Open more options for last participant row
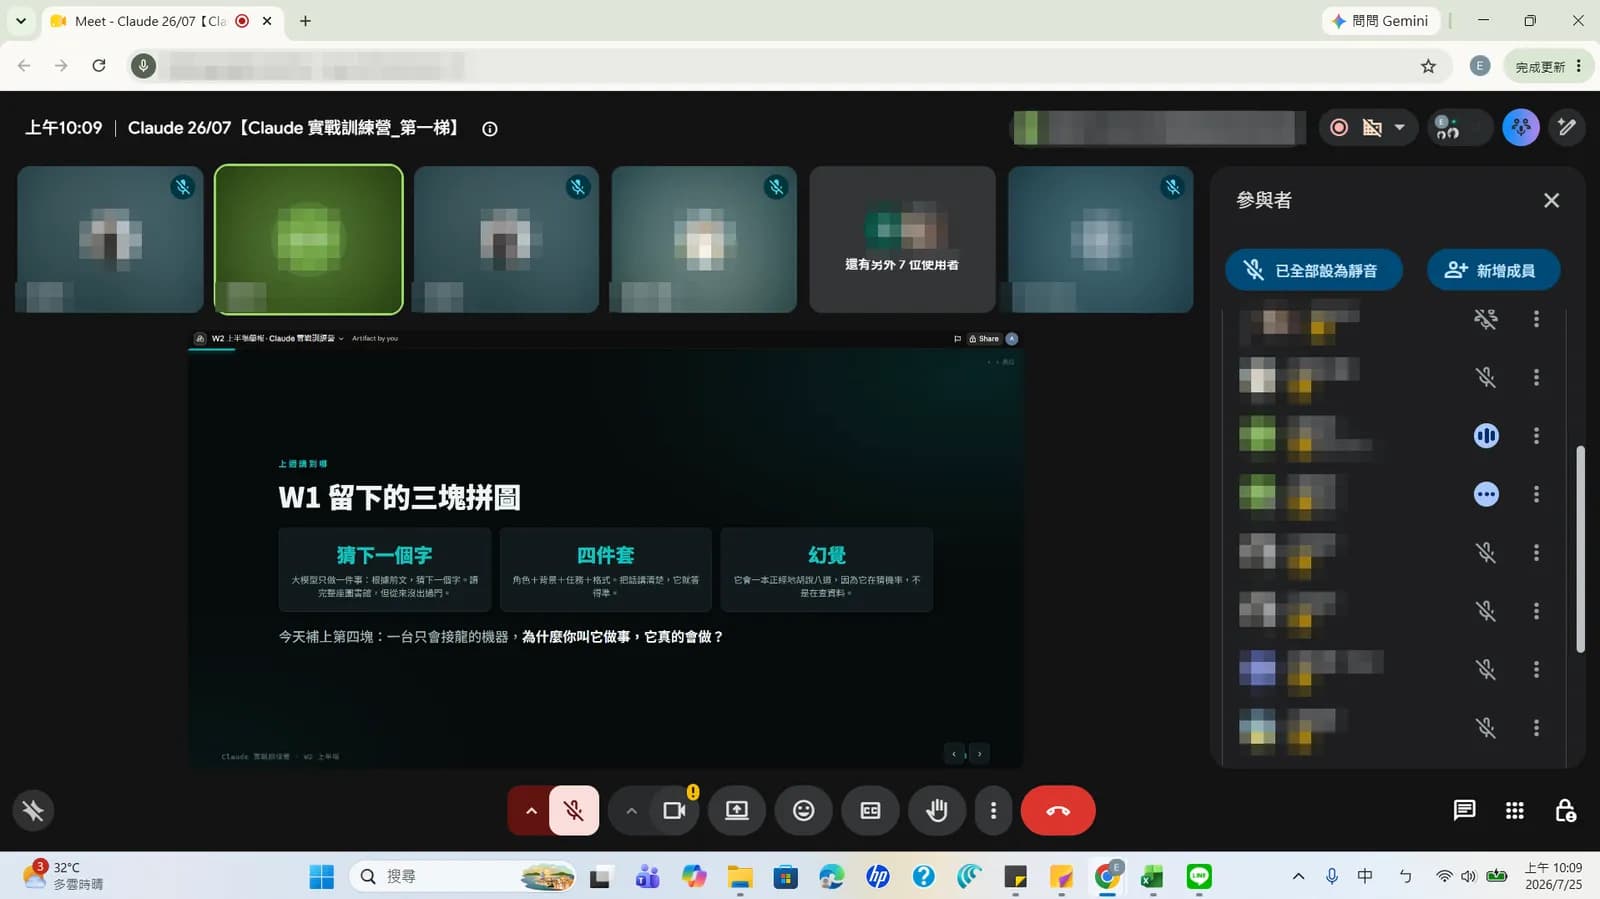This screenshot has height=899, width=1600. click(x=1536, y=728)
